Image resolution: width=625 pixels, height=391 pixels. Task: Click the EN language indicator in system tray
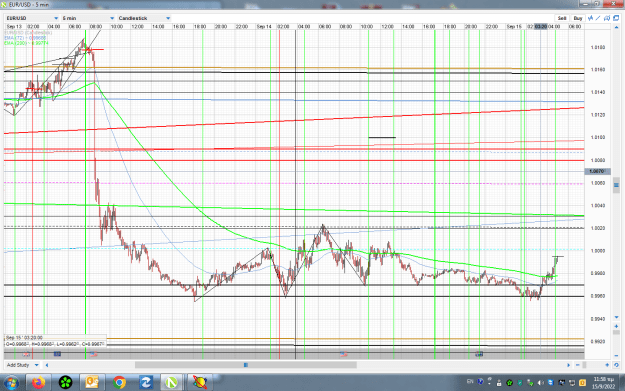coord(470,382)
